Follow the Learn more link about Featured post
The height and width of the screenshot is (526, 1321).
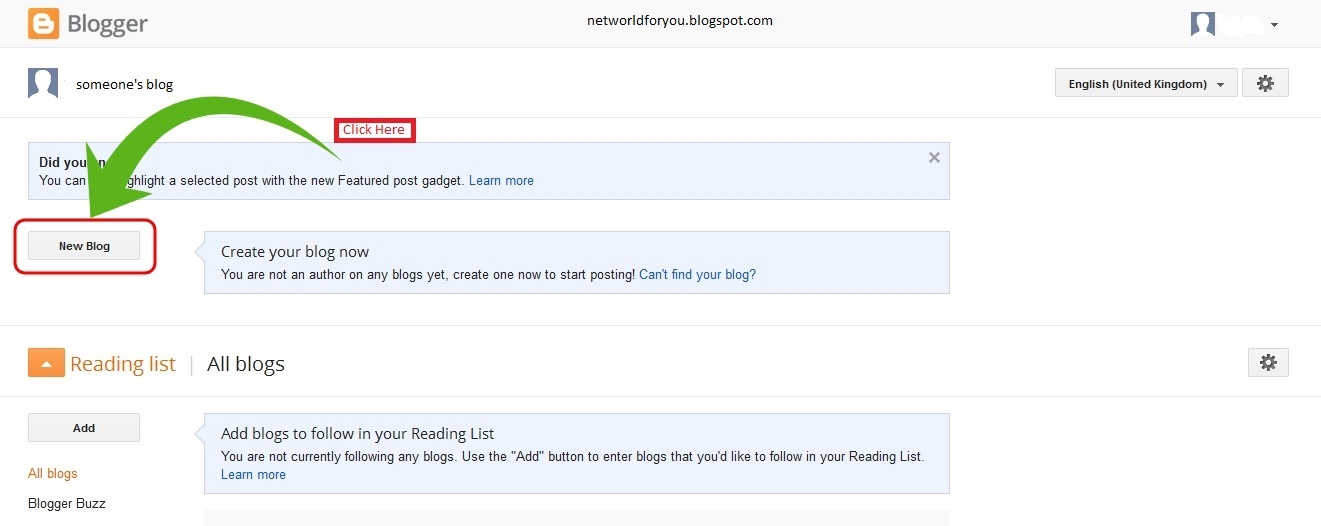pyautogui.click(x=501, y=181)
